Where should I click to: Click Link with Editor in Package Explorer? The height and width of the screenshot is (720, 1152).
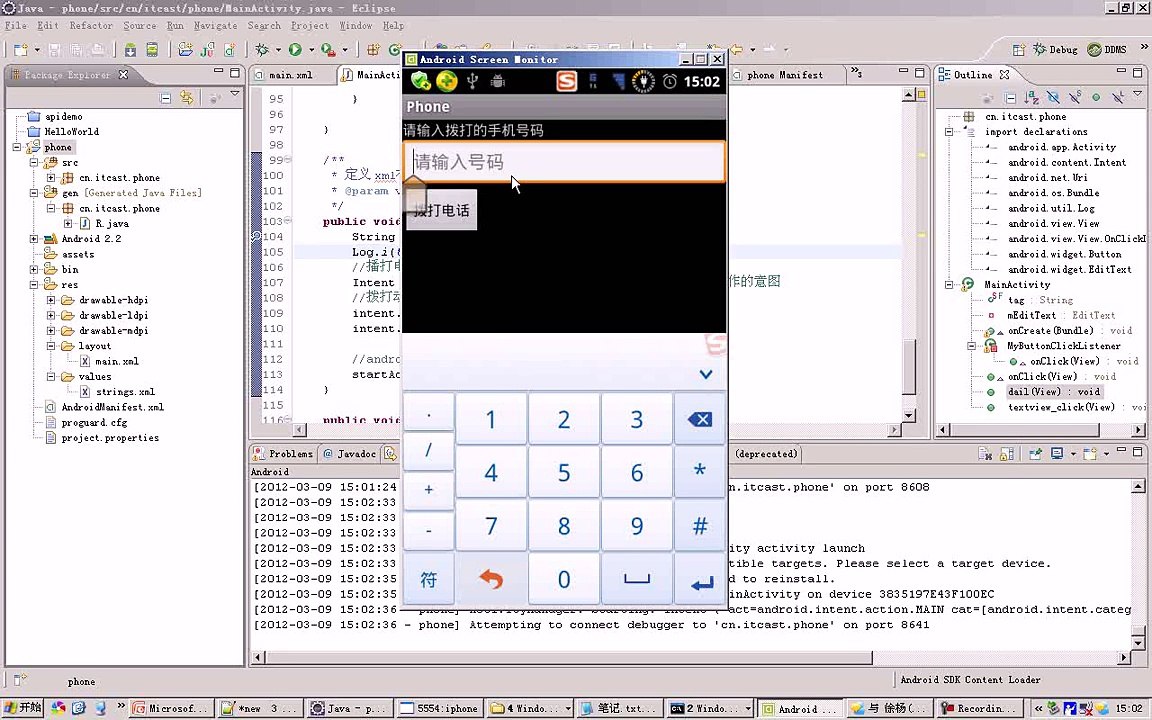pos(187,98)
